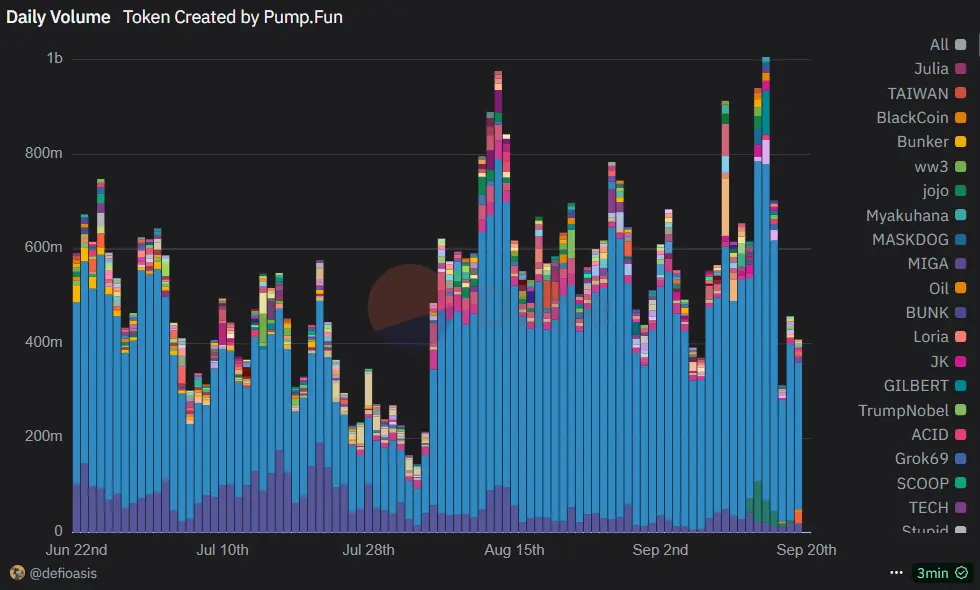
Task: Toggle the JK legend swatch
Action: click(961, 361)
